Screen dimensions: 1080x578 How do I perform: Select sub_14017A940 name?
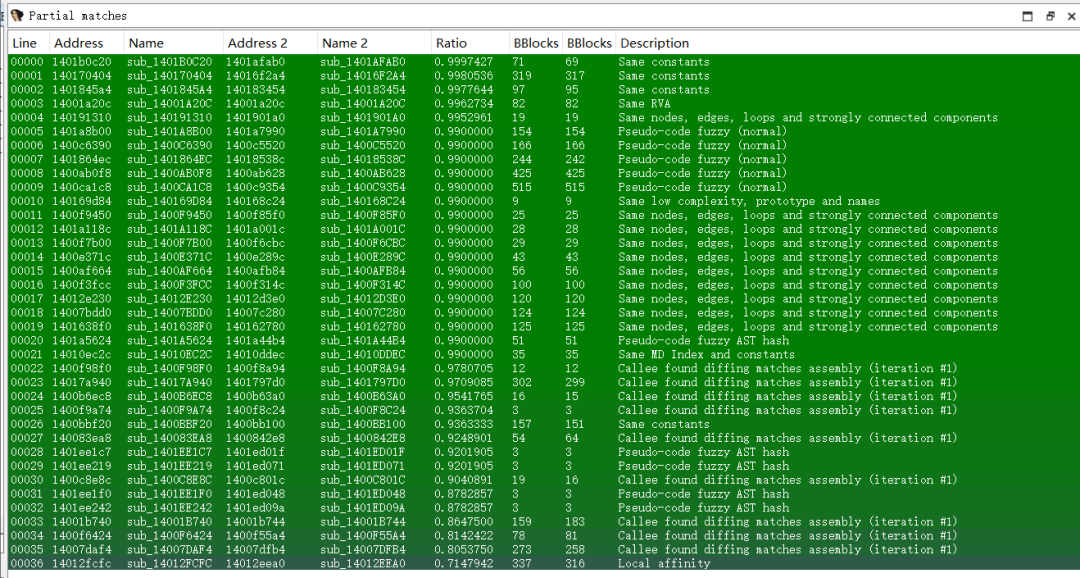(x=169, y=382)
